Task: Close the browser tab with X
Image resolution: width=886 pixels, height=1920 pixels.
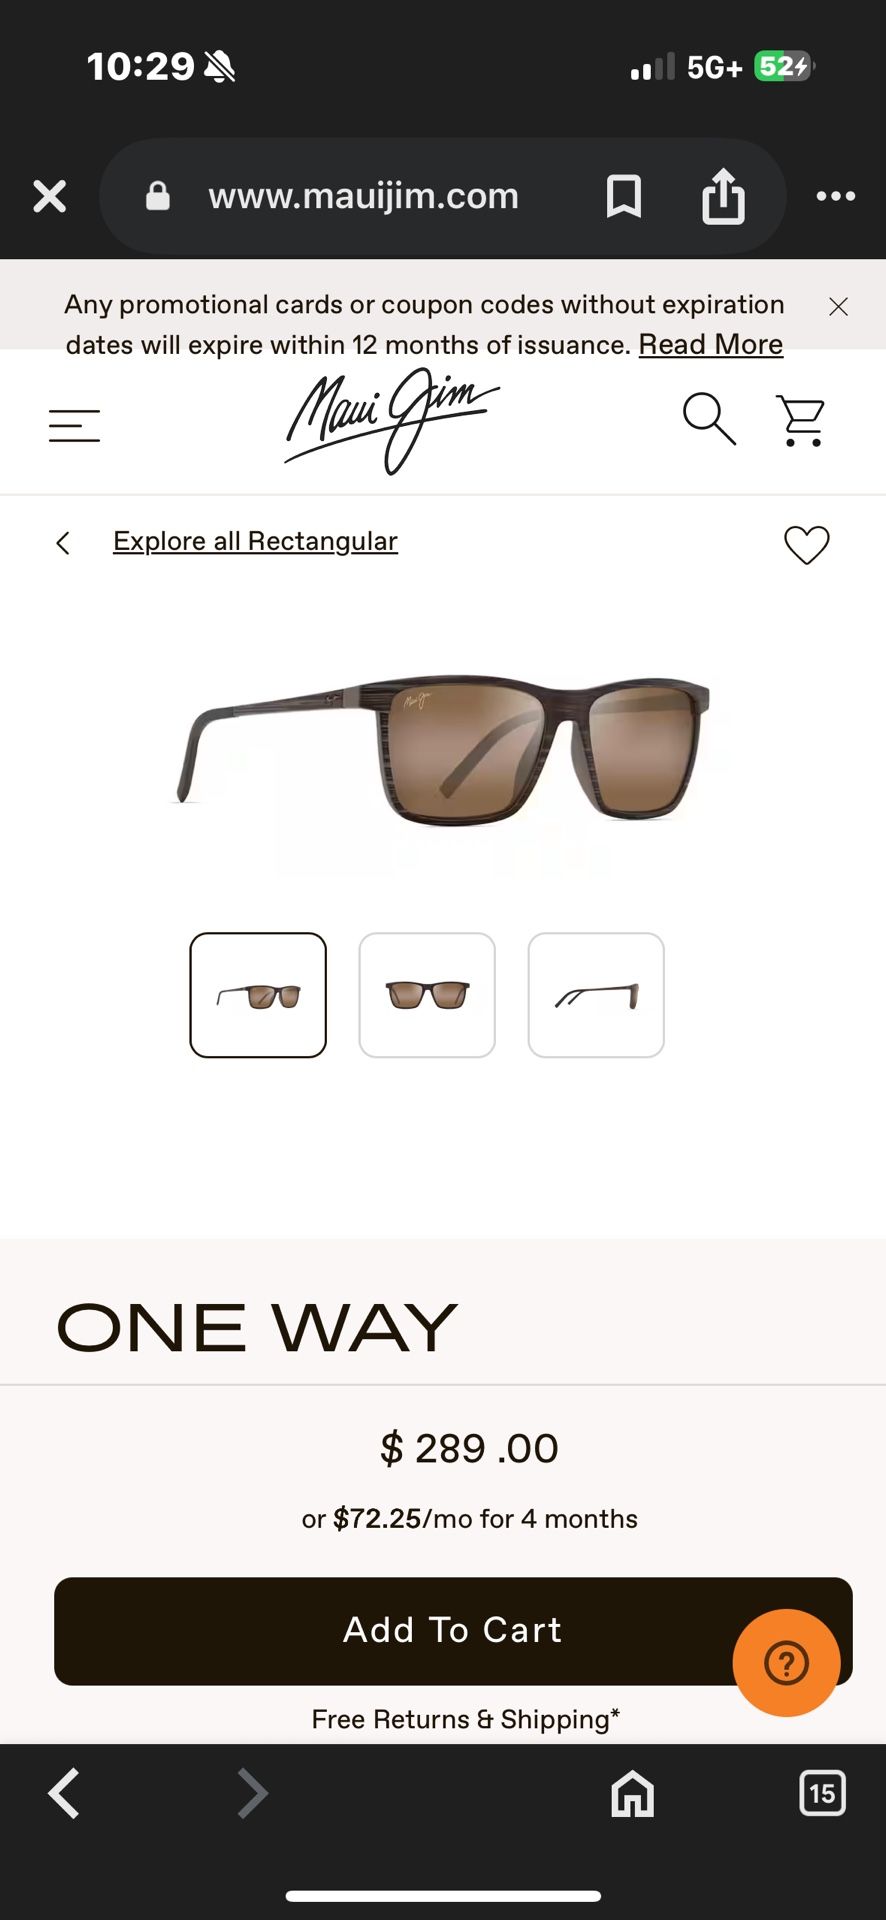Action: [50, 196]
